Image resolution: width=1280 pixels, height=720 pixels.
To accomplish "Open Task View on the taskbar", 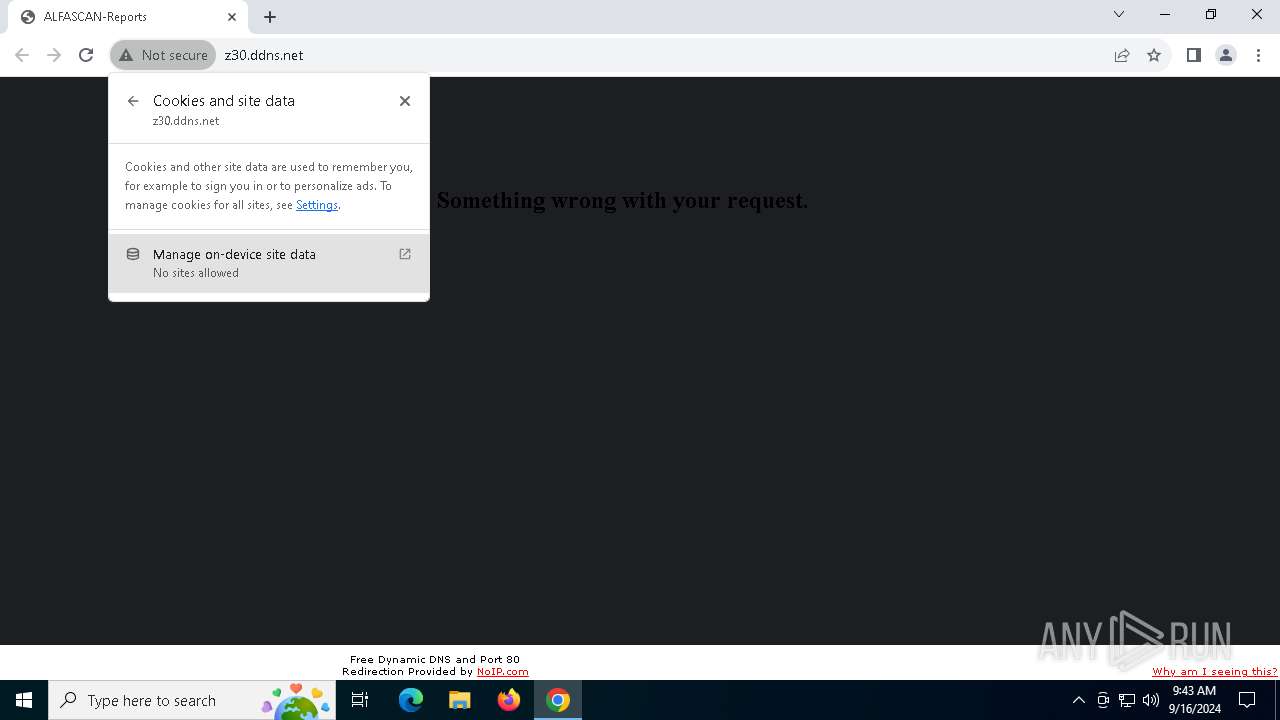I will pos(360,700).
